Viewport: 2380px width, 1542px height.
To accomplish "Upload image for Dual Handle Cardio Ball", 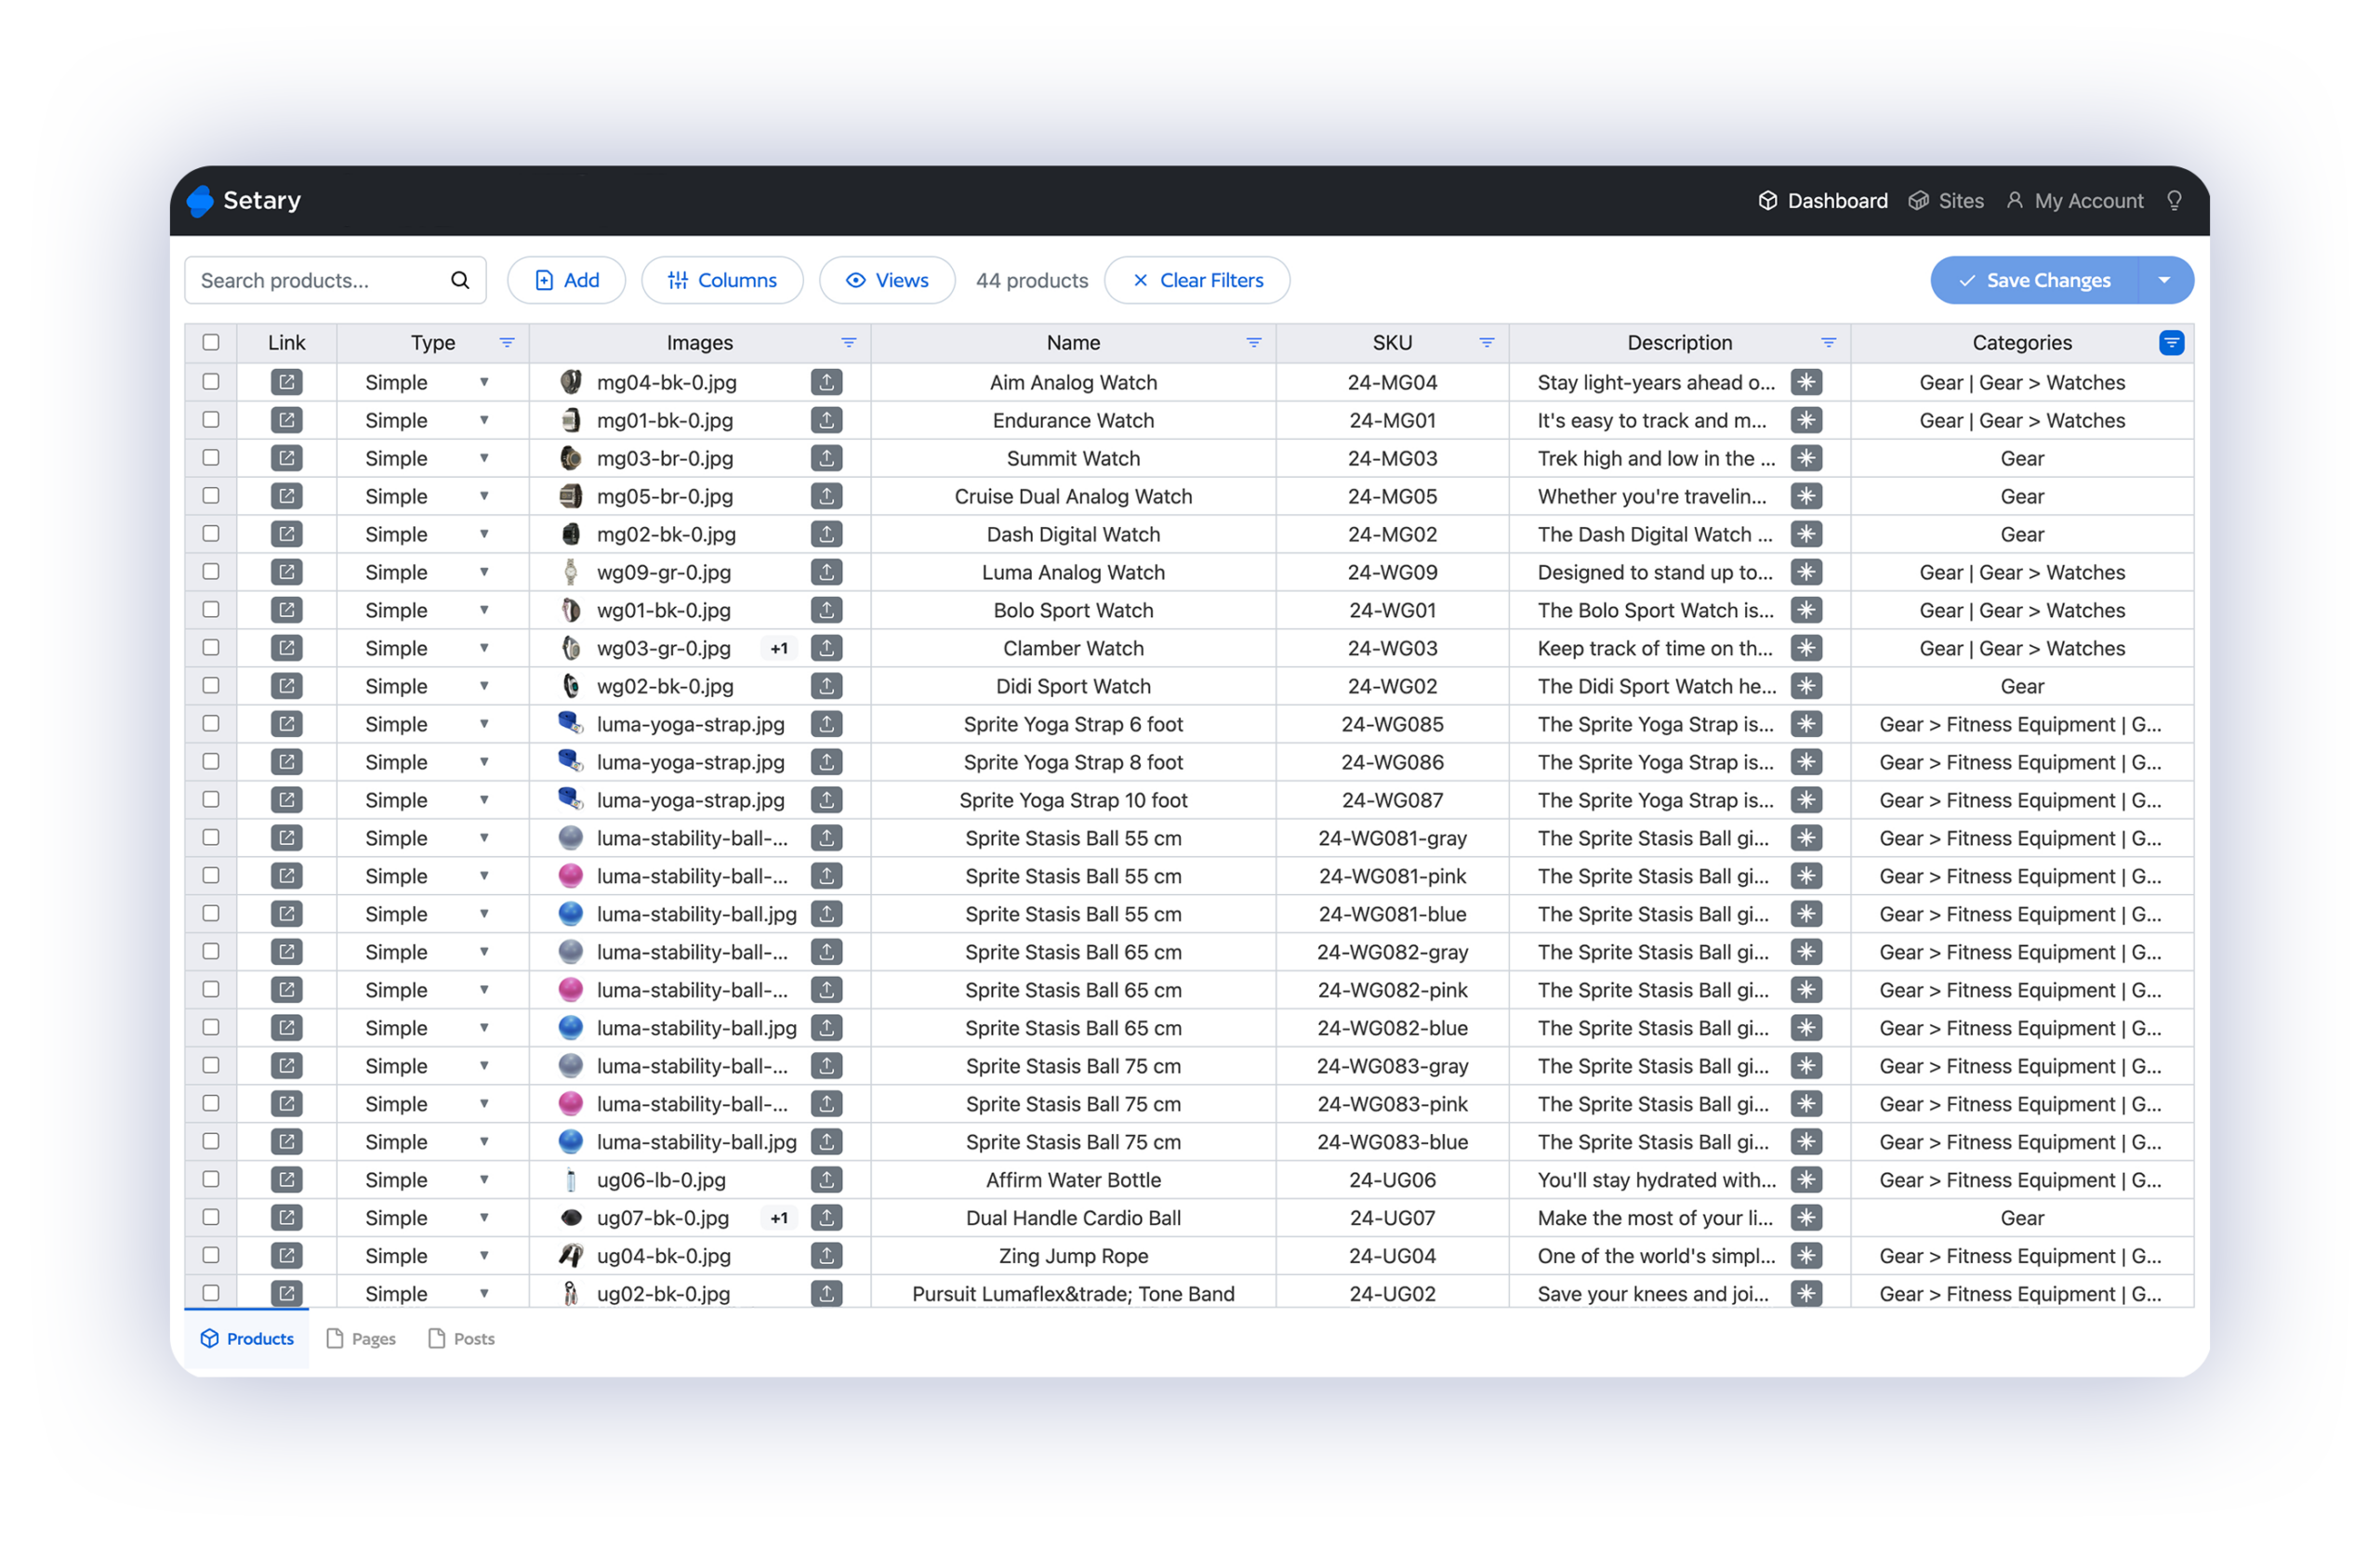I will tap(826, 1217).
